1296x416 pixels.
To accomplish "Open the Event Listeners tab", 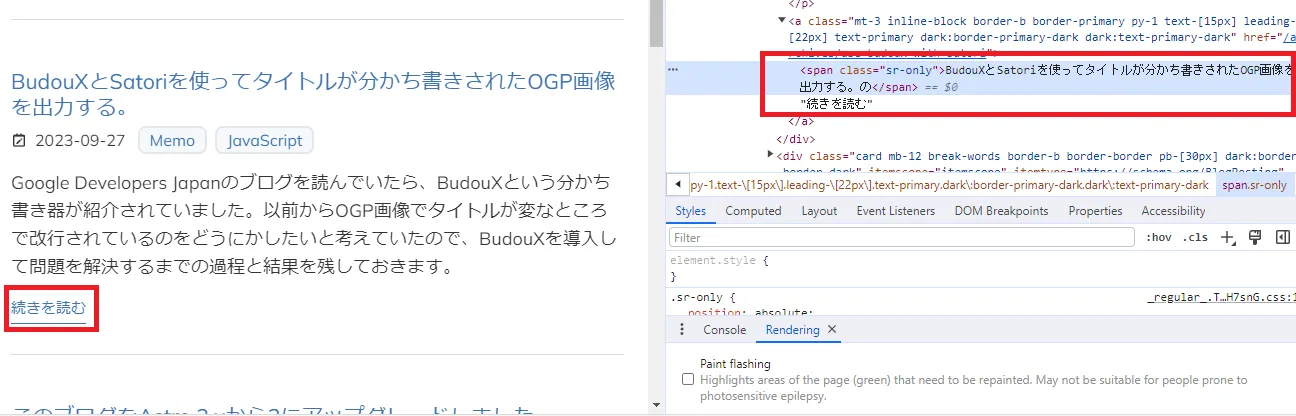I will click(895, 211).
